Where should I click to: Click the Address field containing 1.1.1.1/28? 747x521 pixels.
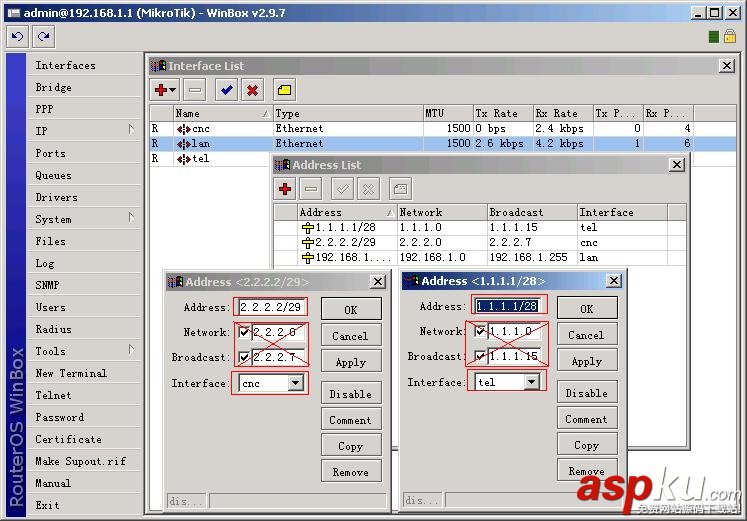pos(507,306)
